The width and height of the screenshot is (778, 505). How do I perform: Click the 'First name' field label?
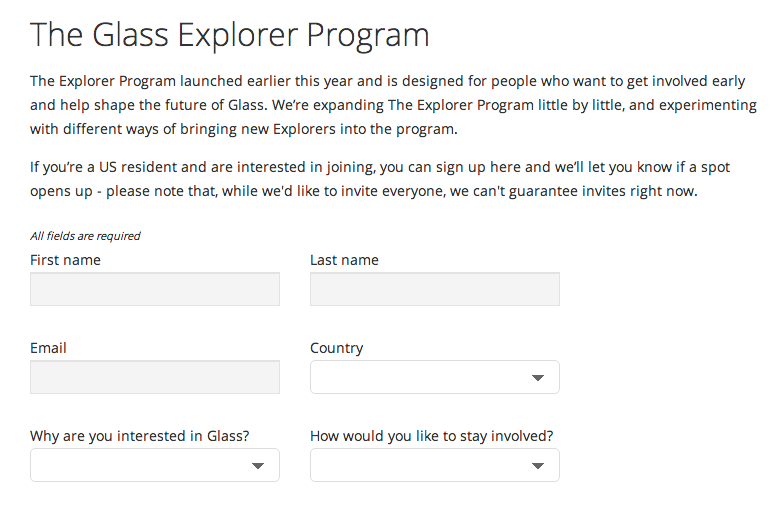[x=65, y=260]
